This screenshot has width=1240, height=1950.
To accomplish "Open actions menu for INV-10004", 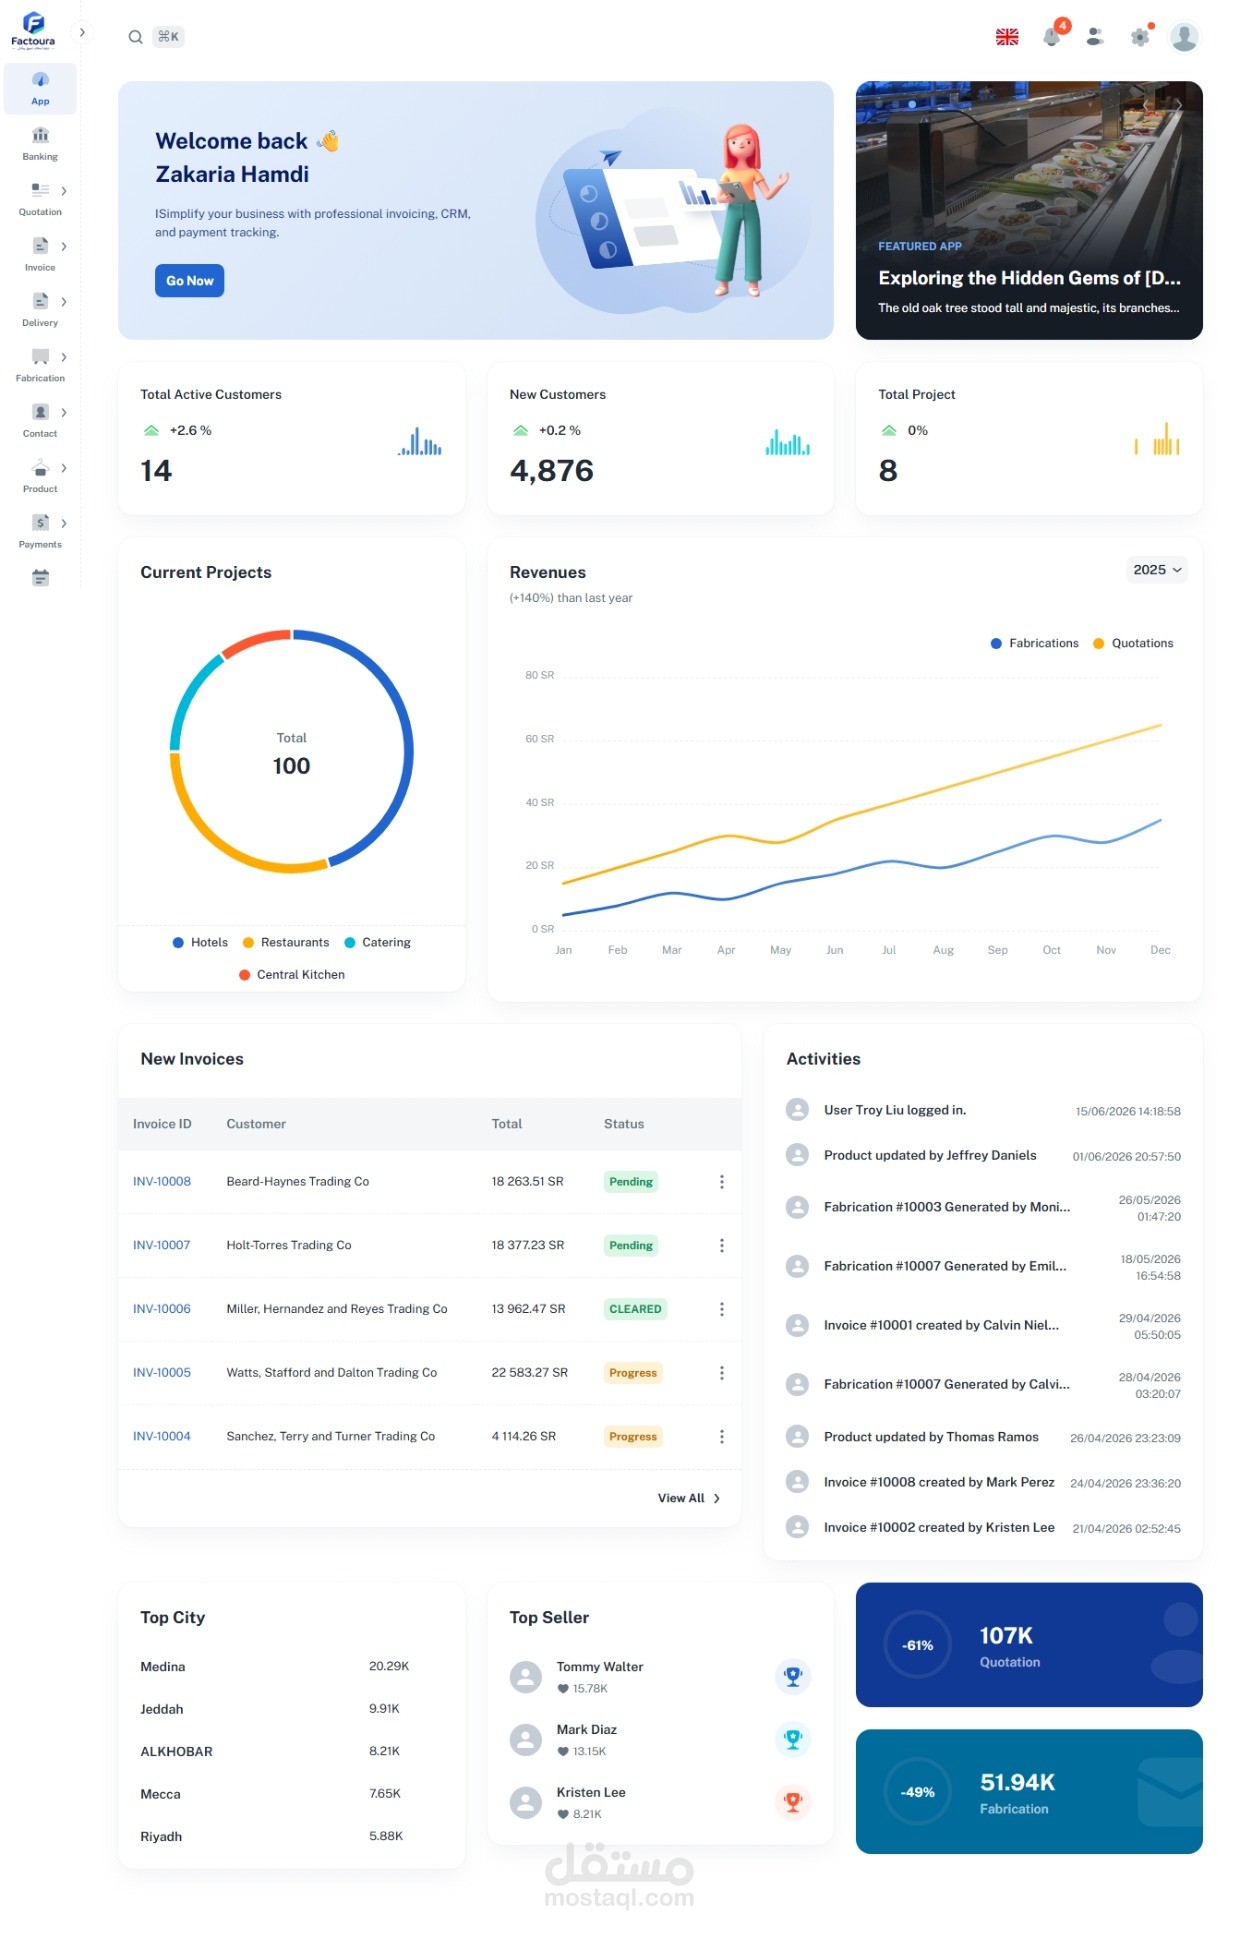I will pos(721,1436).
